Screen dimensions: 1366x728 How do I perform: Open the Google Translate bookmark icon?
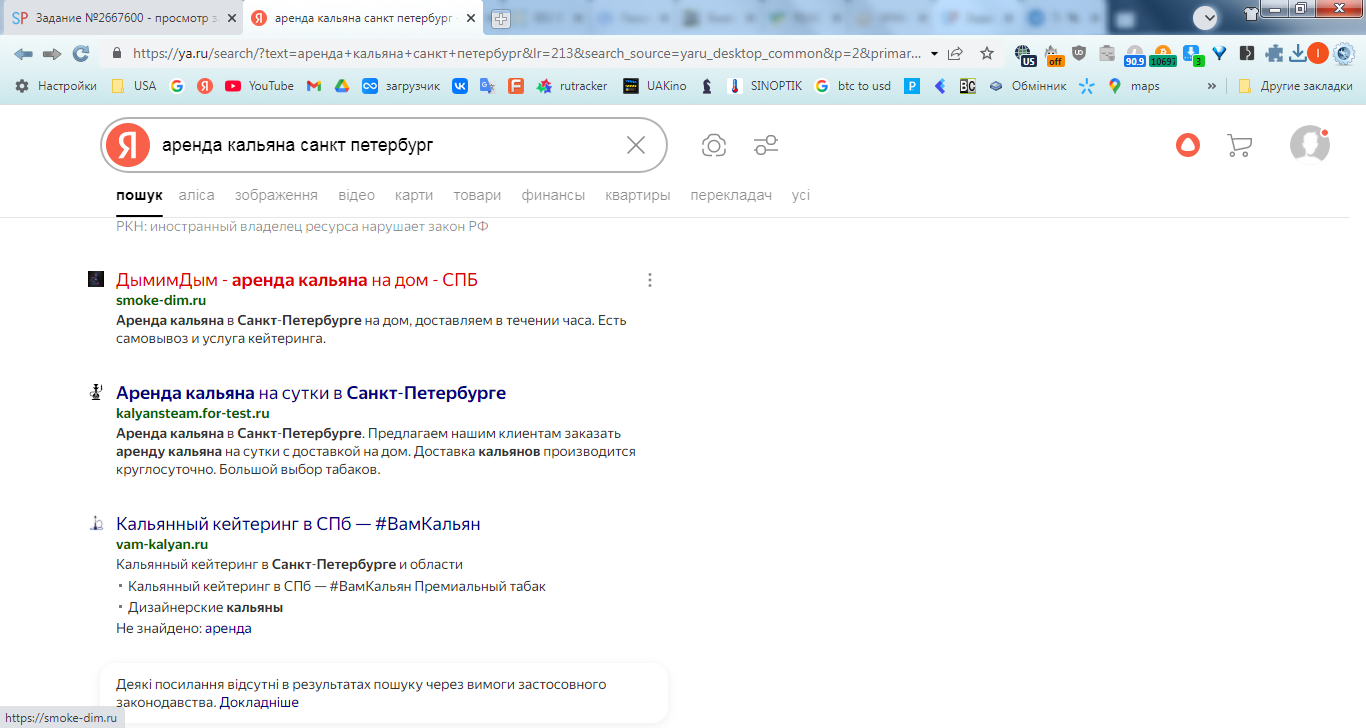click(488, 86)
